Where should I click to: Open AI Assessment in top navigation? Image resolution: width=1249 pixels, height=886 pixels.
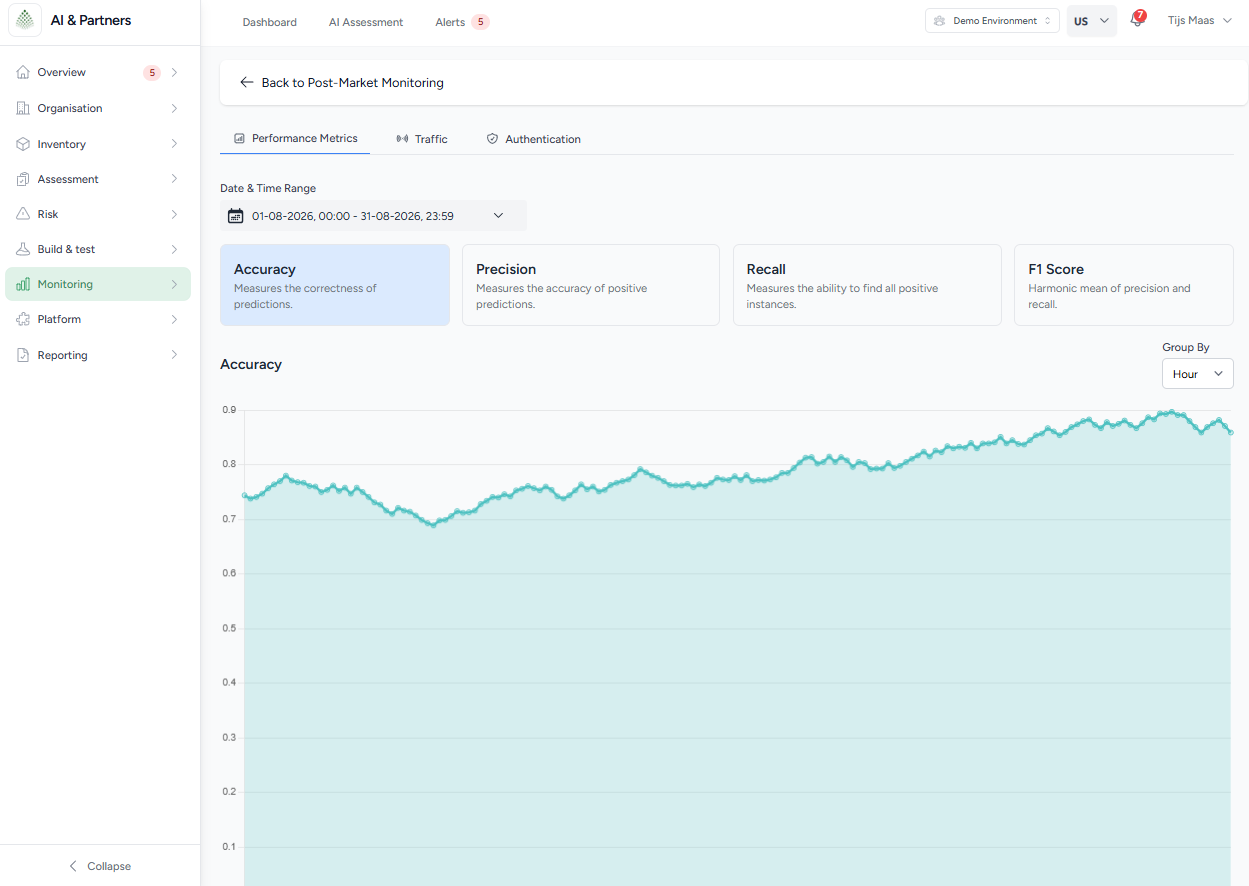point(366,22)
